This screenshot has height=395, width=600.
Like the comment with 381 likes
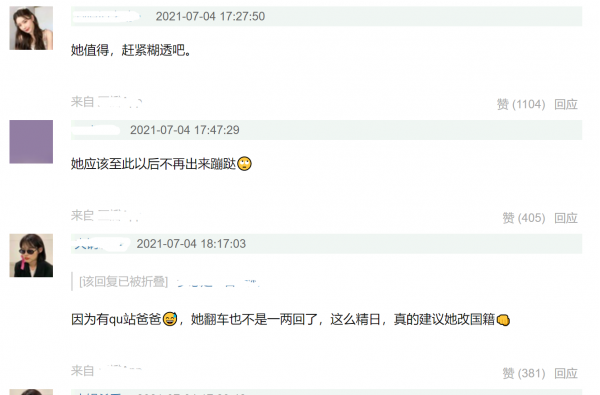coord(524,373)
